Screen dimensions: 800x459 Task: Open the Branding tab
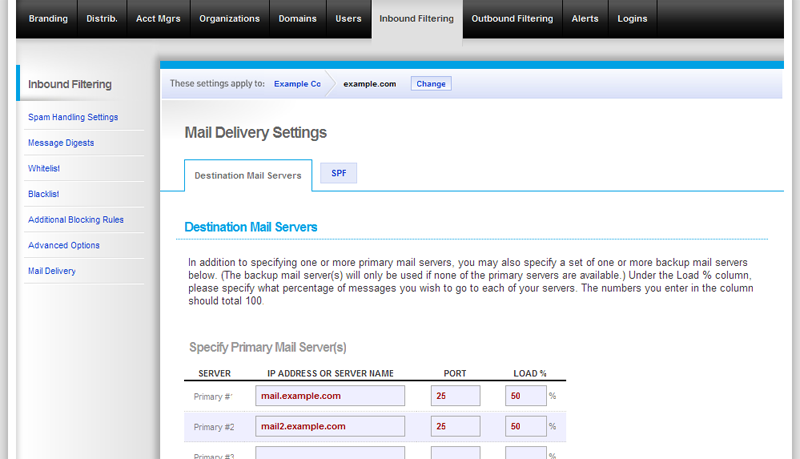[48, 19]
